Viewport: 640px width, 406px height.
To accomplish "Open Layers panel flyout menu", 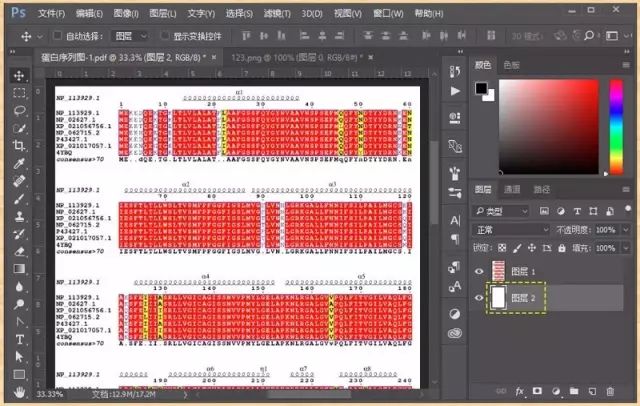I will (x=626, y=189).
